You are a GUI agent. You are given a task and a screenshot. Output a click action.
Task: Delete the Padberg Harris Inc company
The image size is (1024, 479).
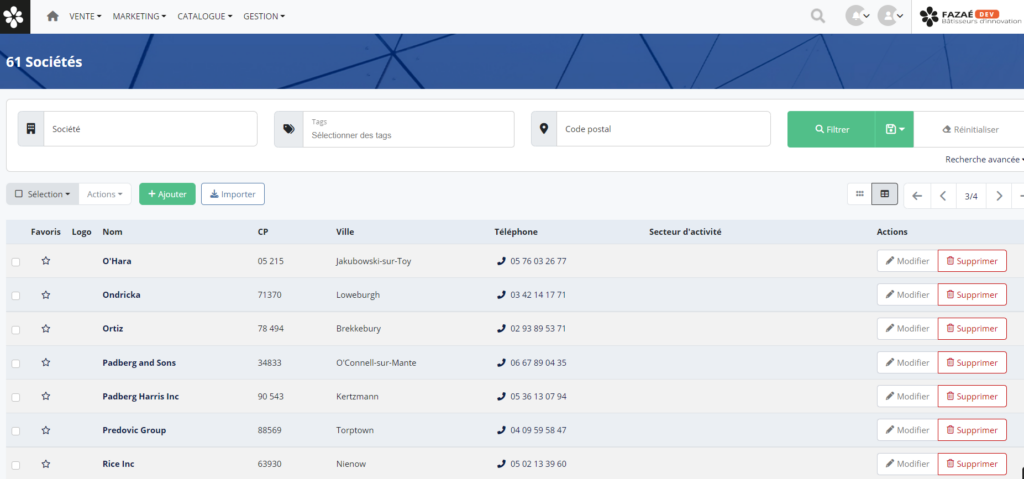coord(971,396)
